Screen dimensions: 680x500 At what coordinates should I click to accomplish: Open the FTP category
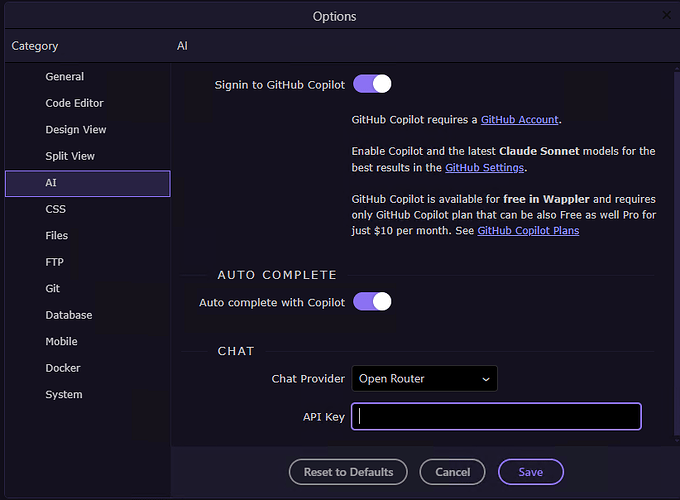tap(88, 262)
